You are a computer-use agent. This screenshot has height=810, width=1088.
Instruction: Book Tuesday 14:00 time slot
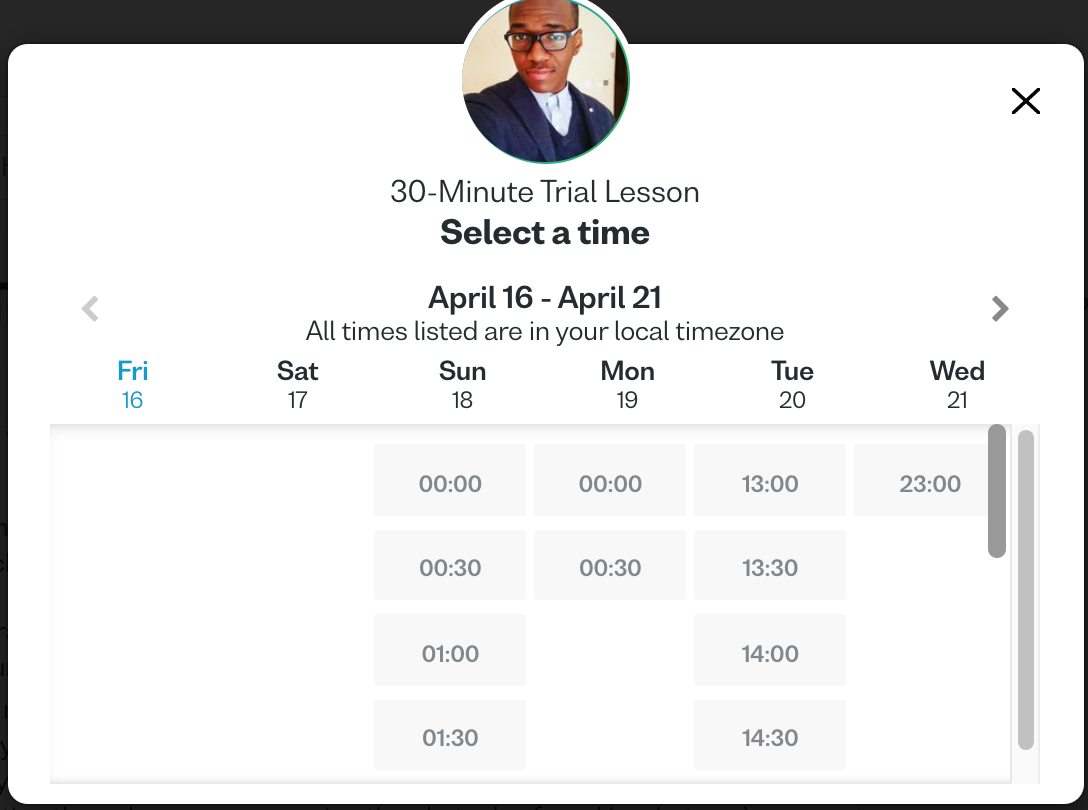[770, 650]
